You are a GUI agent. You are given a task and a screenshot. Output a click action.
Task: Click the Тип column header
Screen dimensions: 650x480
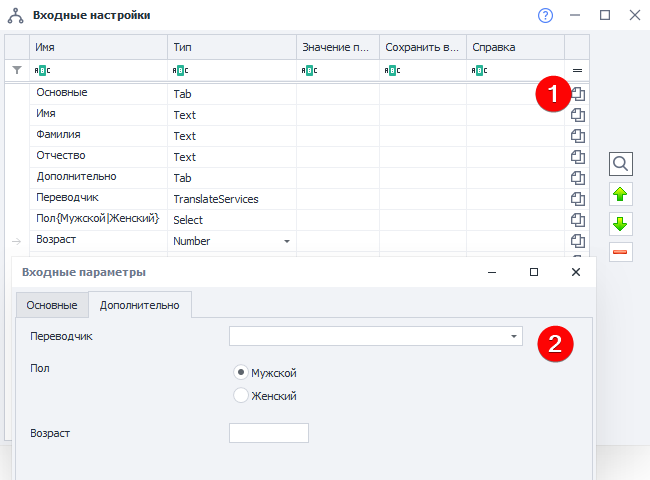coord(231,47)
